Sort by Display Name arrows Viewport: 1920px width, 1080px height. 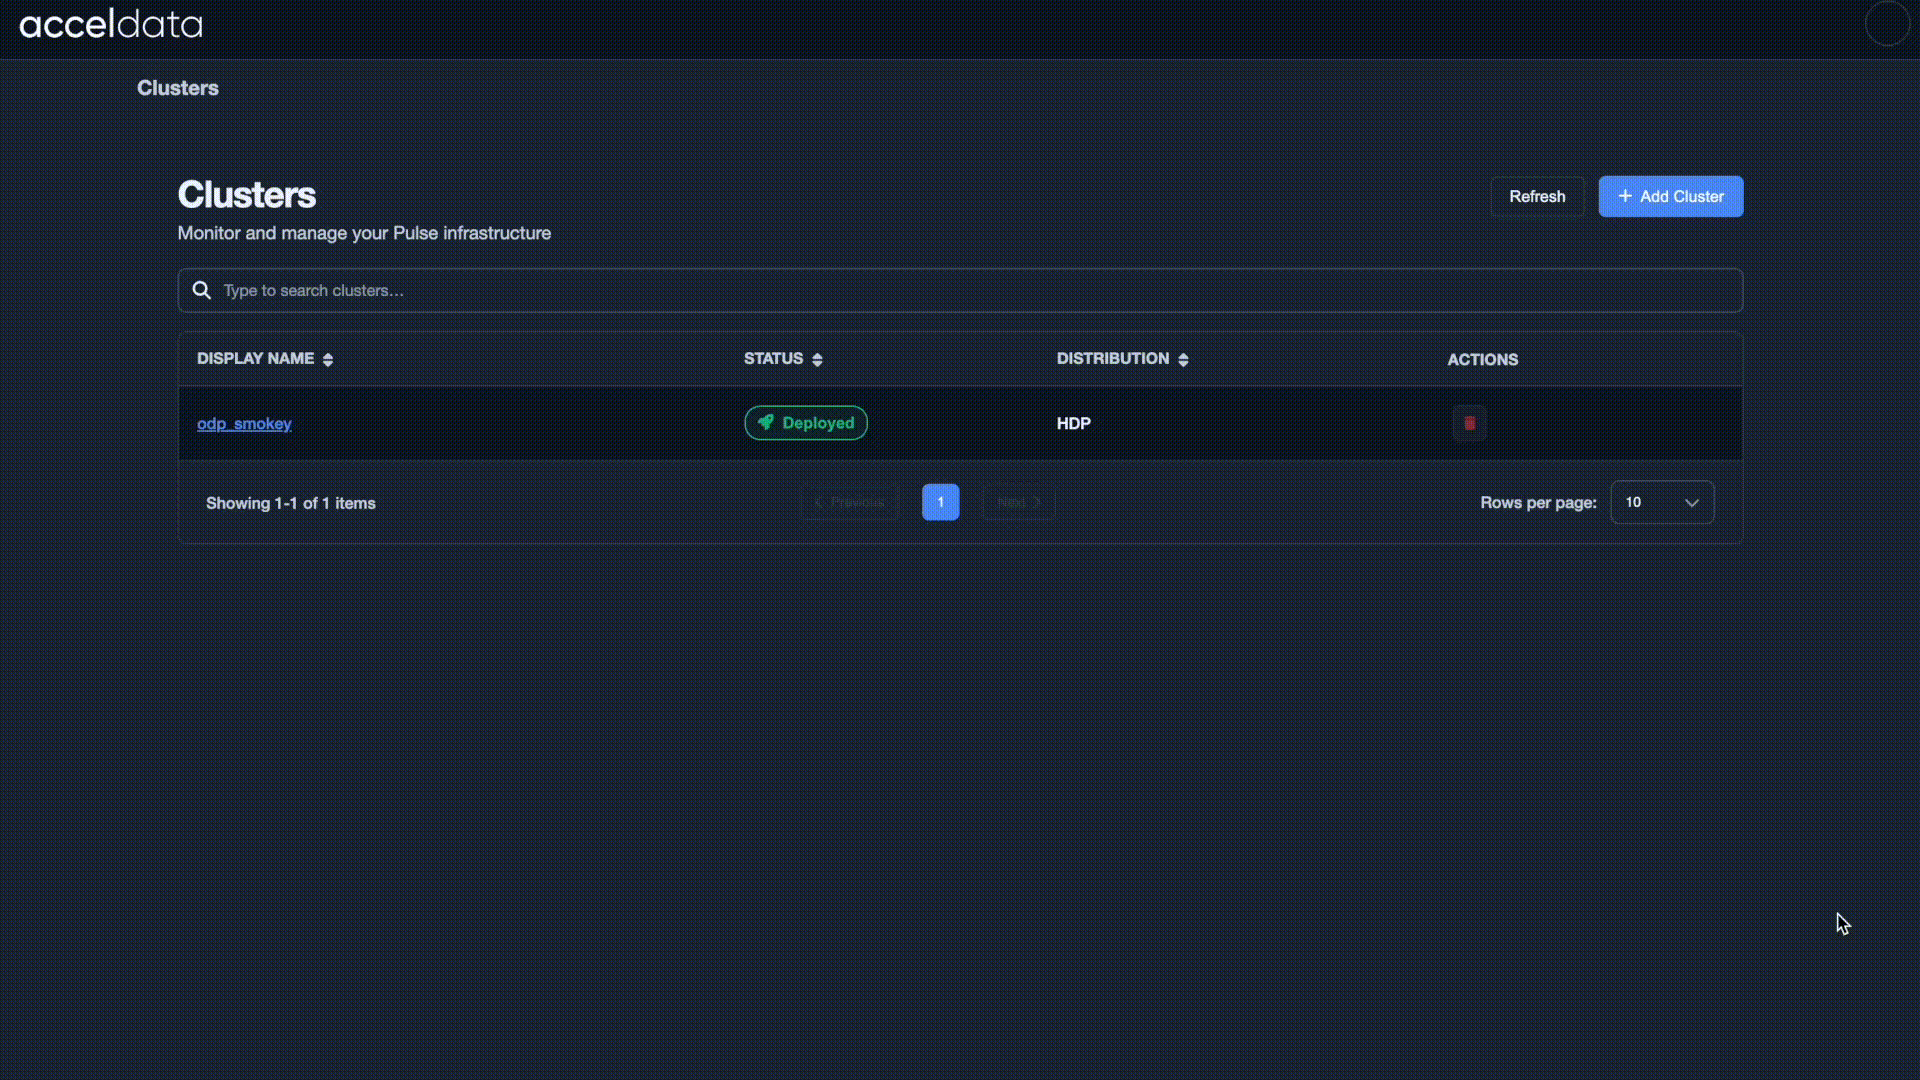point(328,360)
